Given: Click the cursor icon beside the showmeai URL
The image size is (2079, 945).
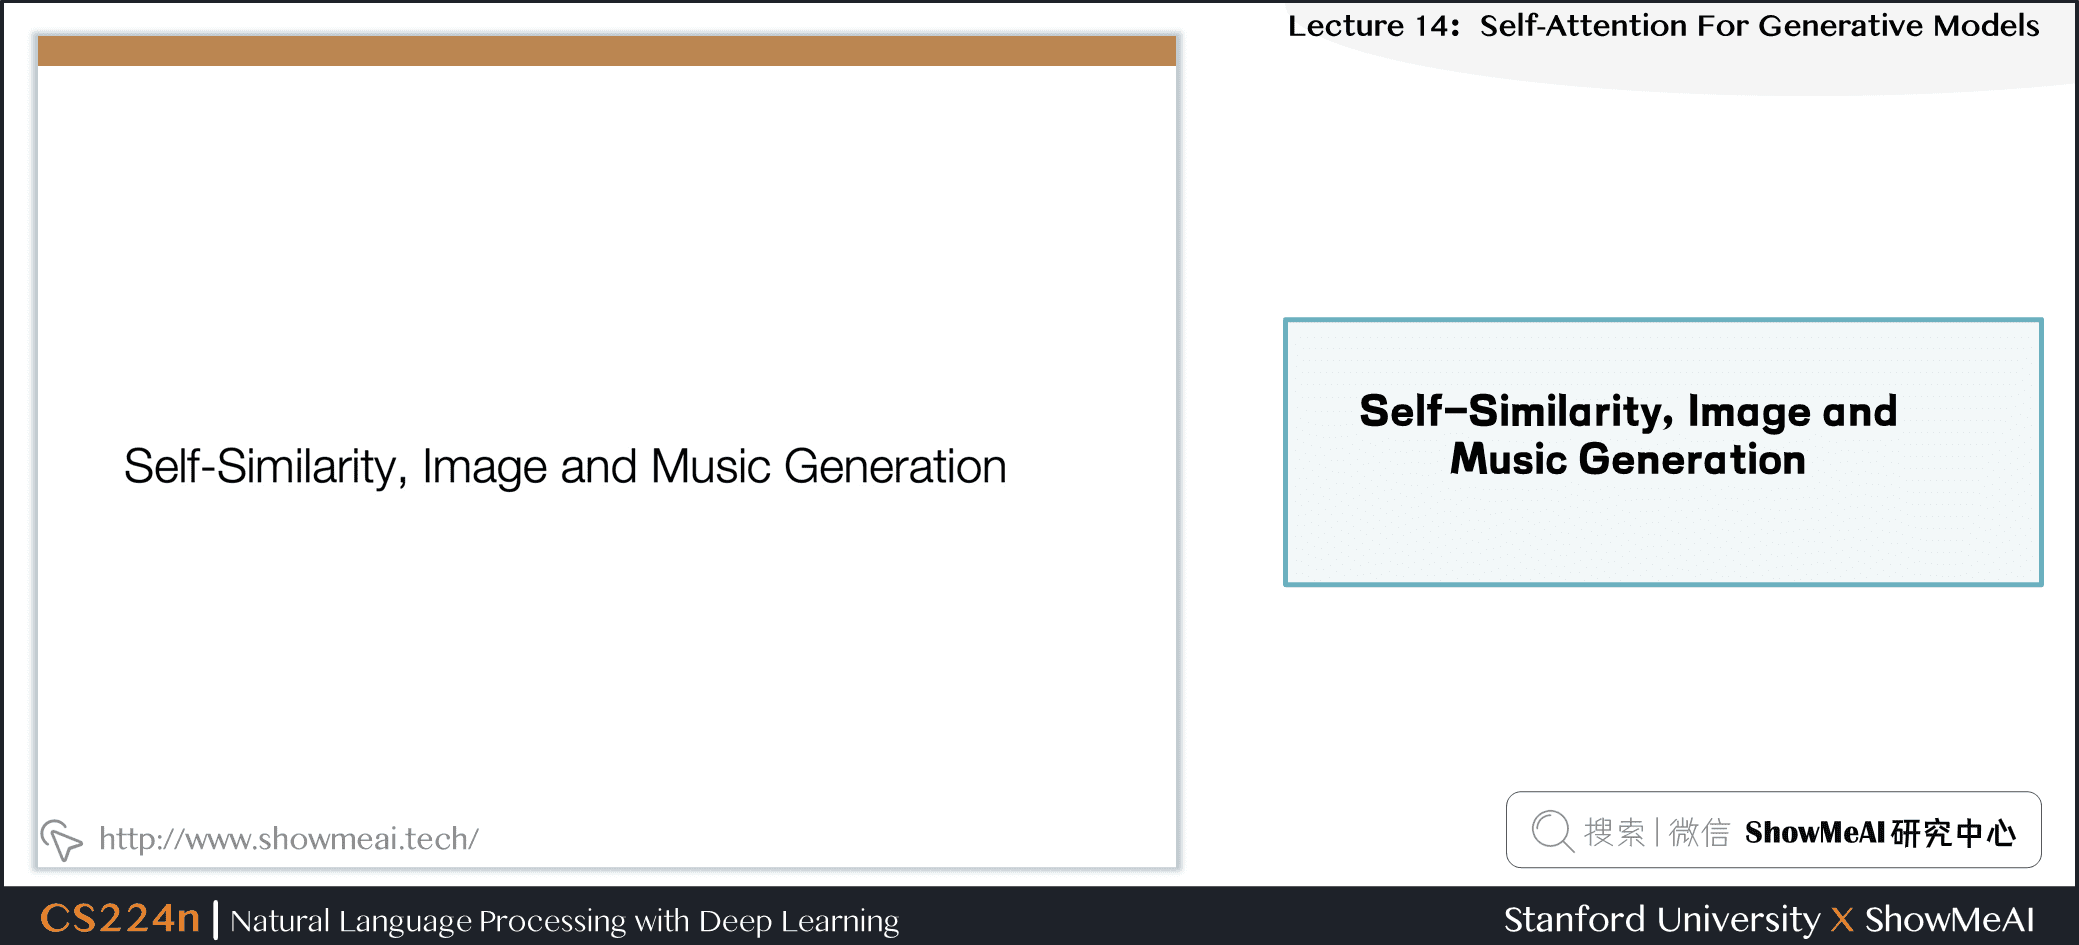Looking at the screenshot, I should point(61,840).
